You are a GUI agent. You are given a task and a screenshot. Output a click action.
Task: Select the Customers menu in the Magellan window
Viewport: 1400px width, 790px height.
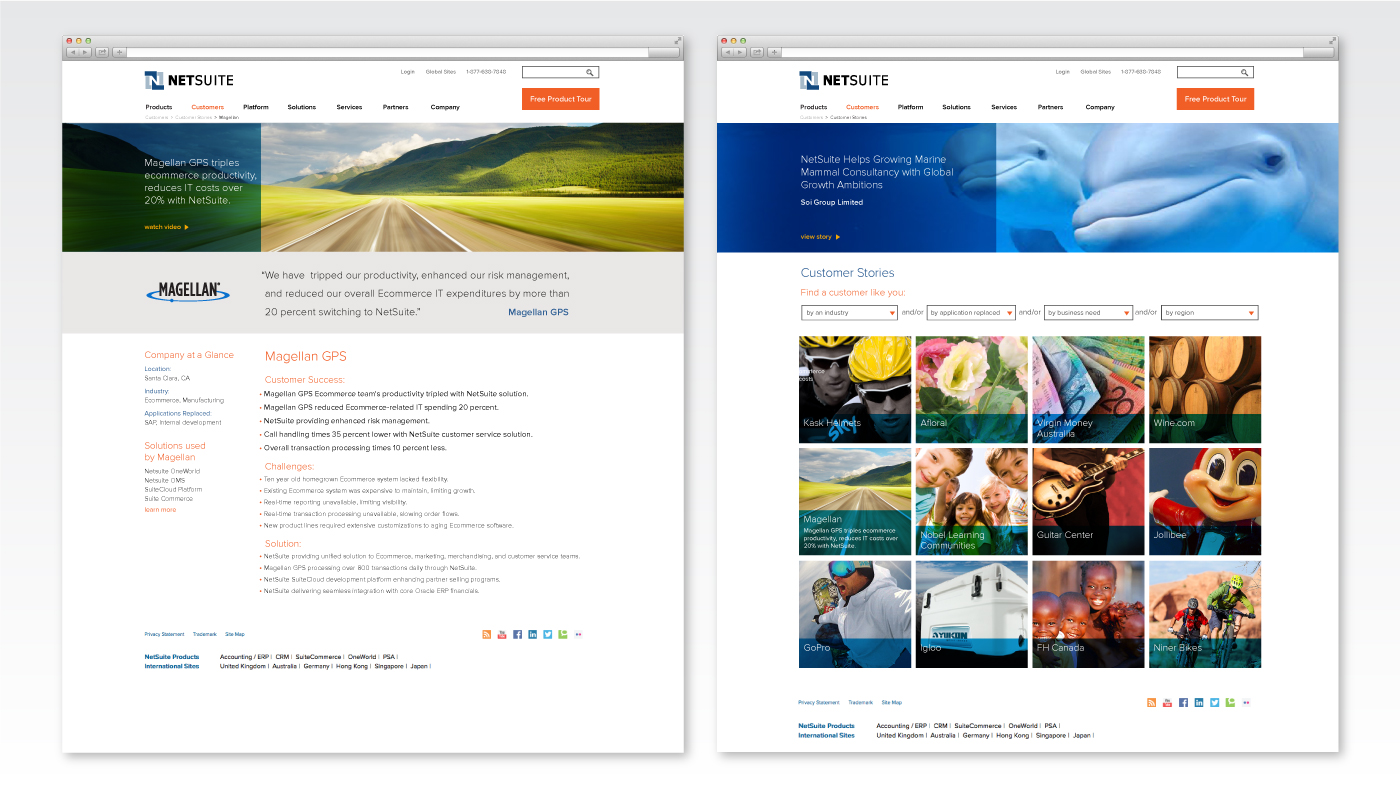click(x=208, y=107)
